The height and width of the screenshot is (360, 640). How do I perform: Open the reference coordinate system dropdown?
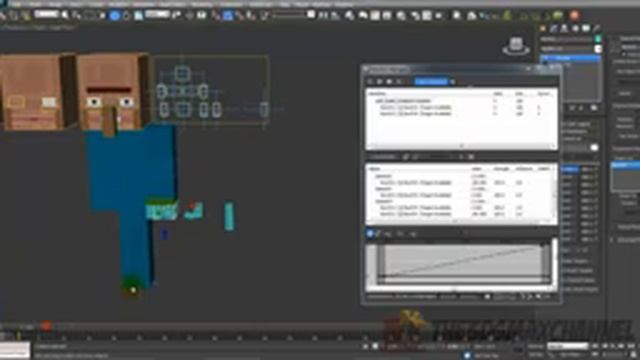pos(158,15)
